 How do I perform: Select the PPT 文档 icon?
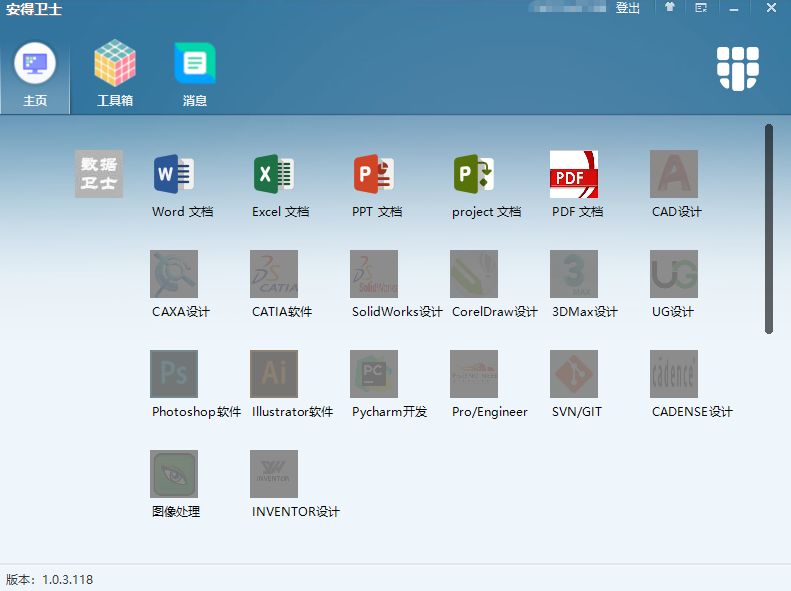point(374,174)
